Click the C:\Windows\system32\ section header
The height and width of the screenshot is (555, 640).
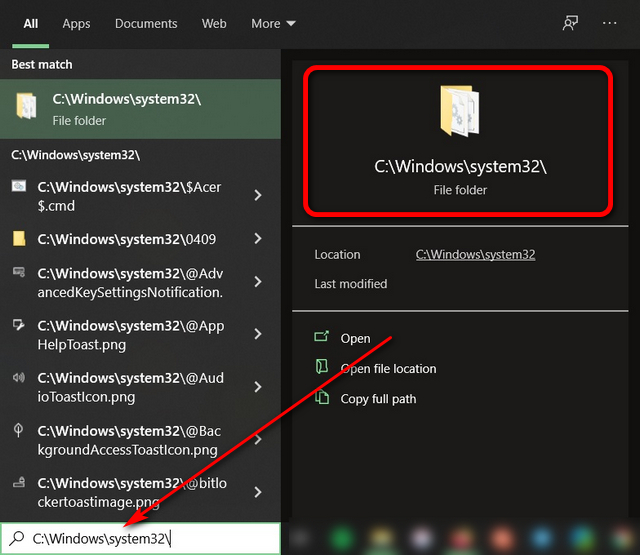click(x=76, y=155)
